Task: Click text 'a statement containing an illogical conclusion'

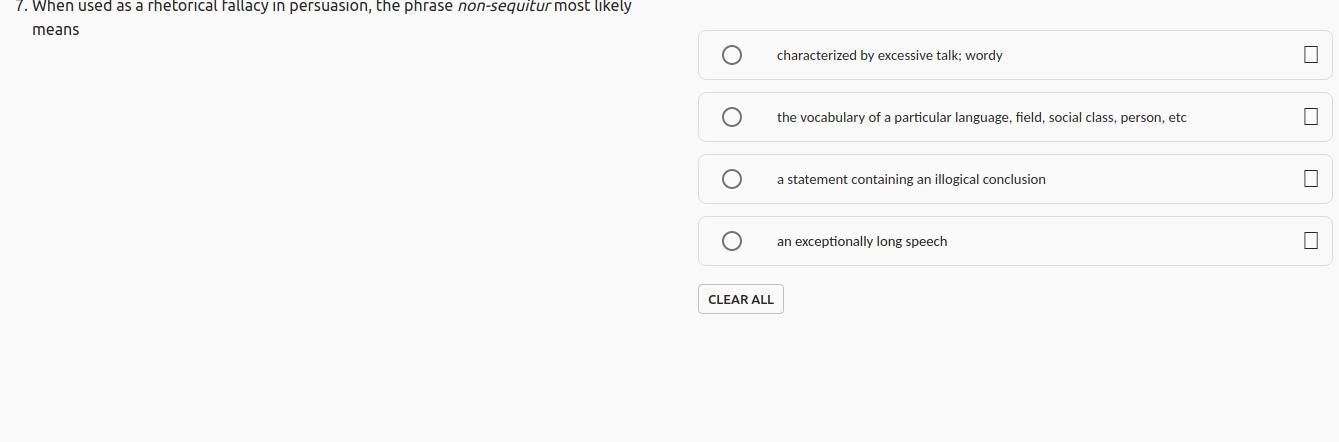Action: point(911,179)
